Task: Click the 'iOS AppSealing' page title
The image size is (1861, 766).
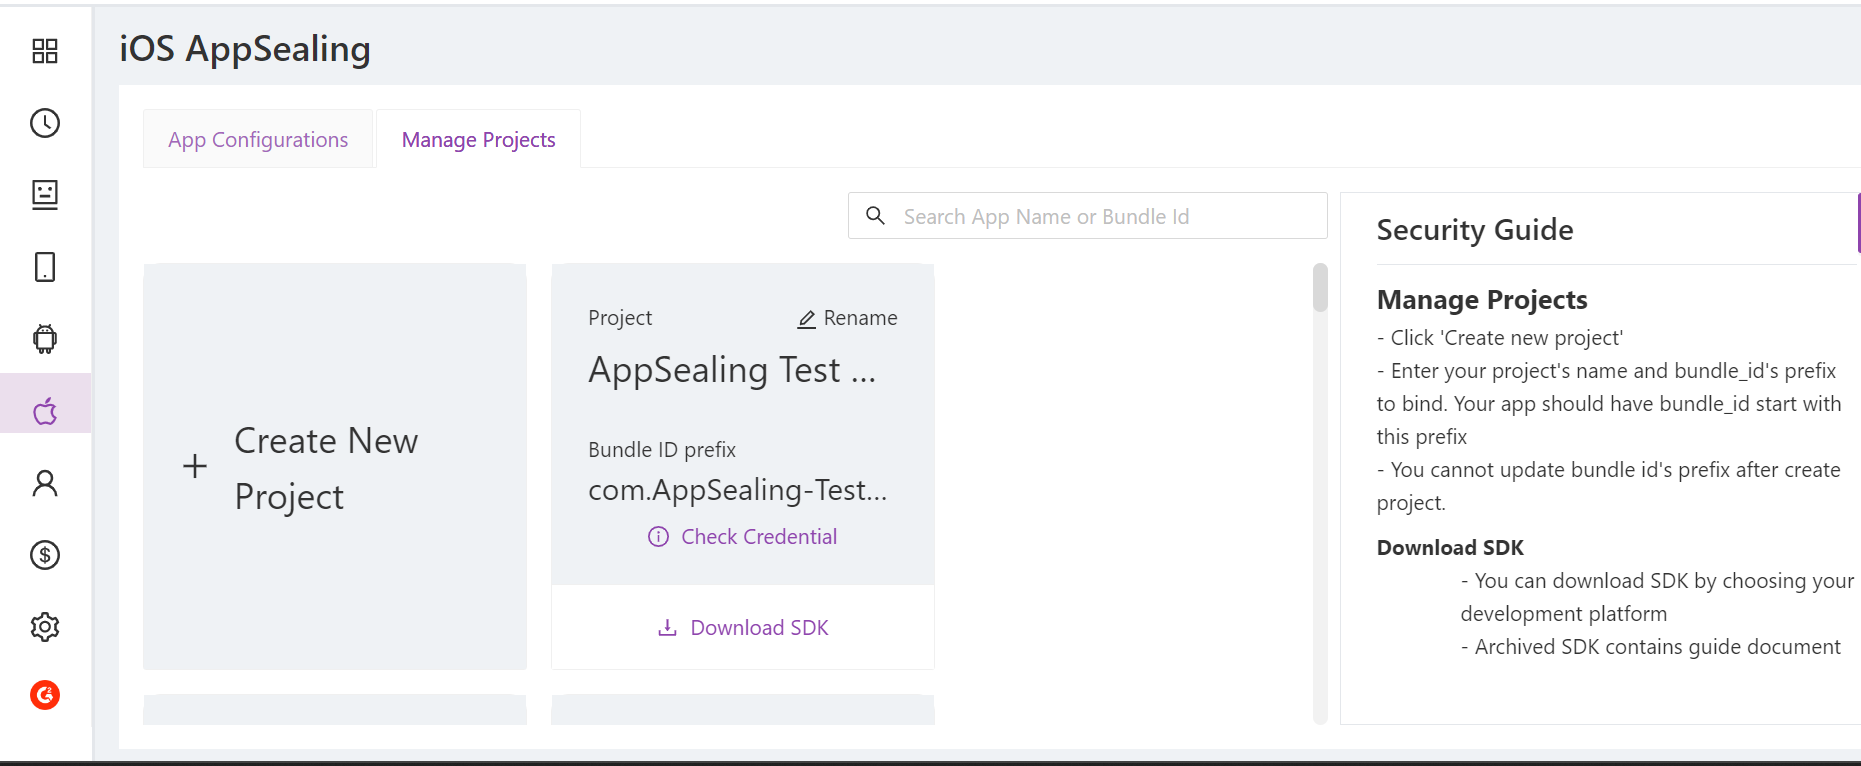Action: click(245, 49)
